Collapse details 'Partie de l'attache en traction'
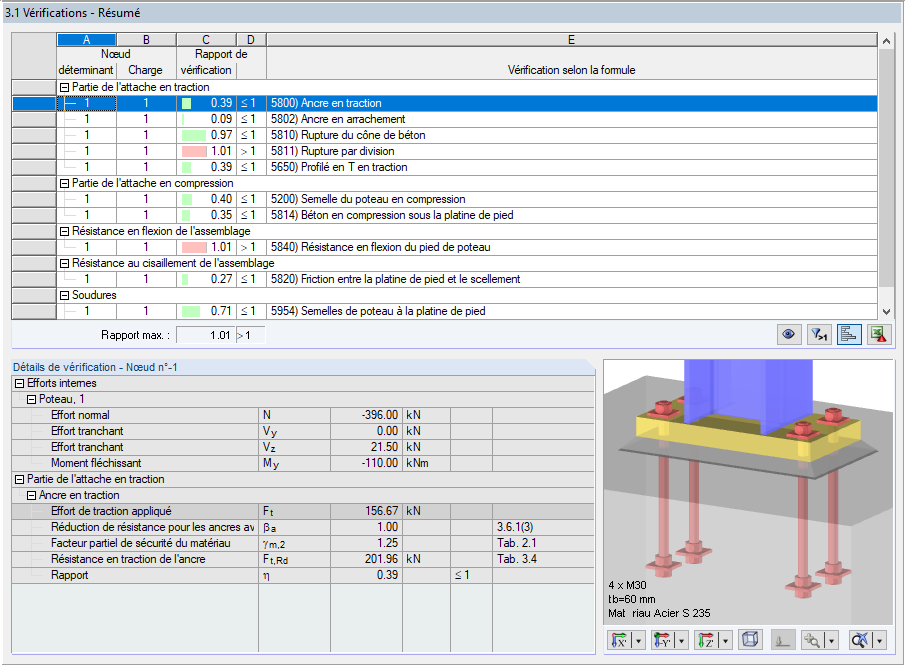Image resolution: width=906 pixels, height=667 pixels. (x=20, y=479)
